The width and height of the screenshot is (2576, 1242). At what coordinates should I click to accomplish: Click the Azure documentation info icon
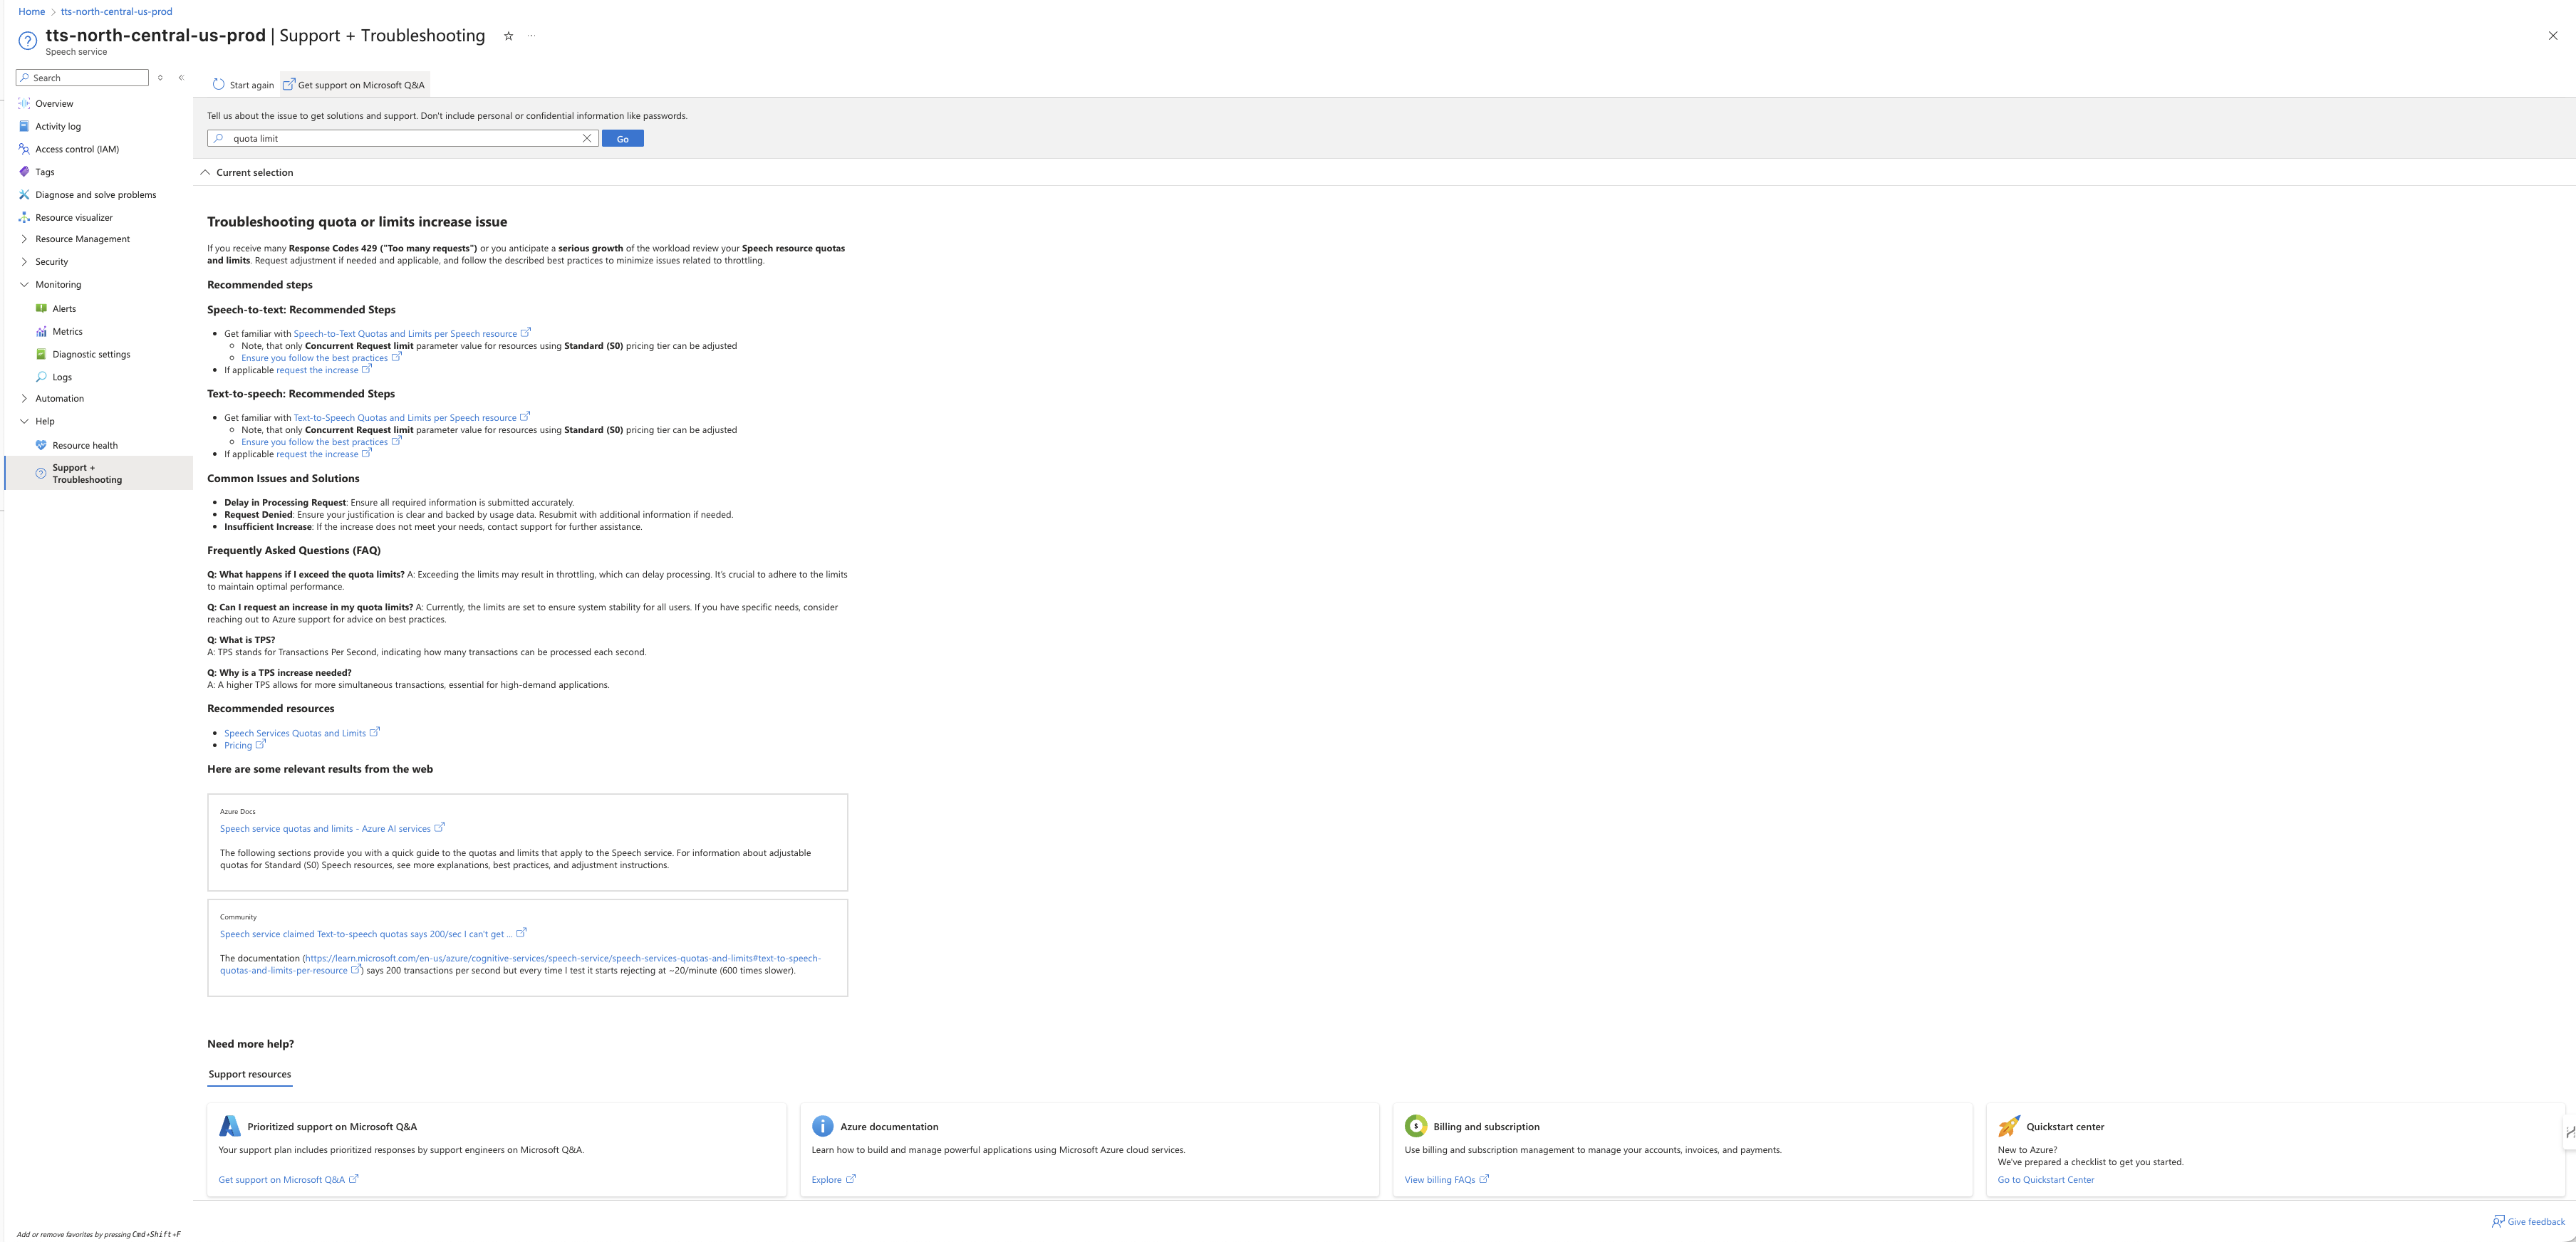coord(822,1126)
